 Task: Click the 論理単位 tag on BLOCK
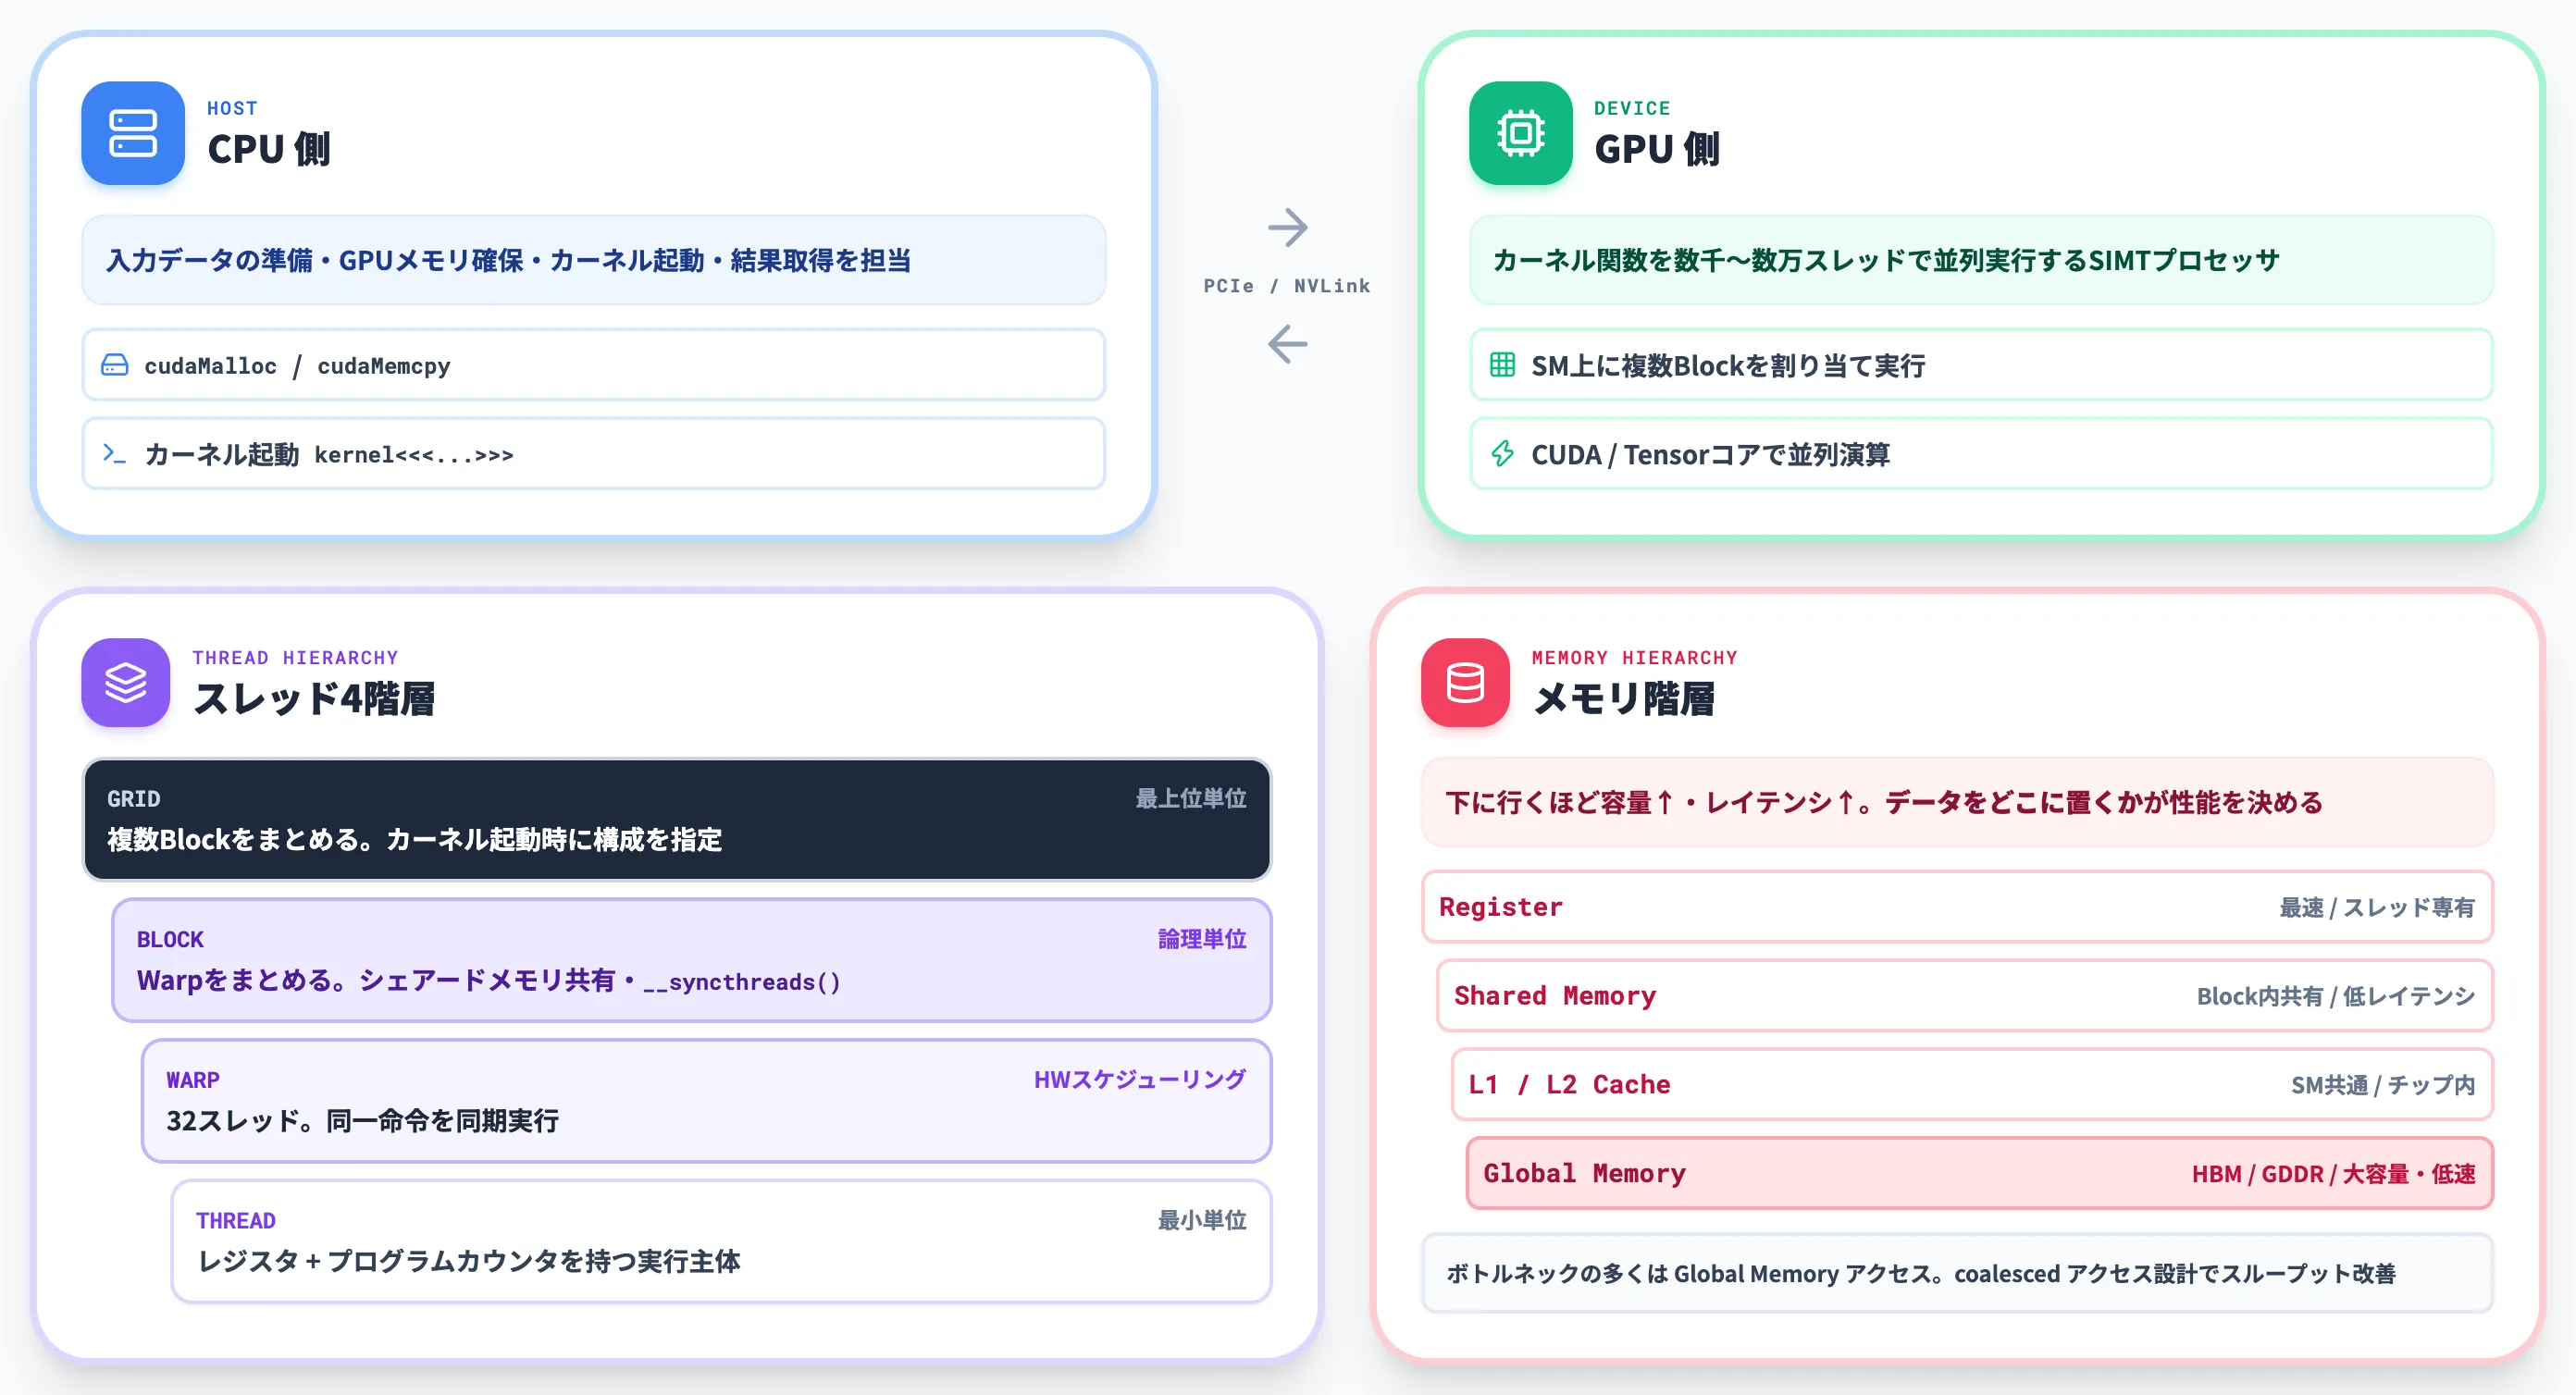pos(1202,939)
